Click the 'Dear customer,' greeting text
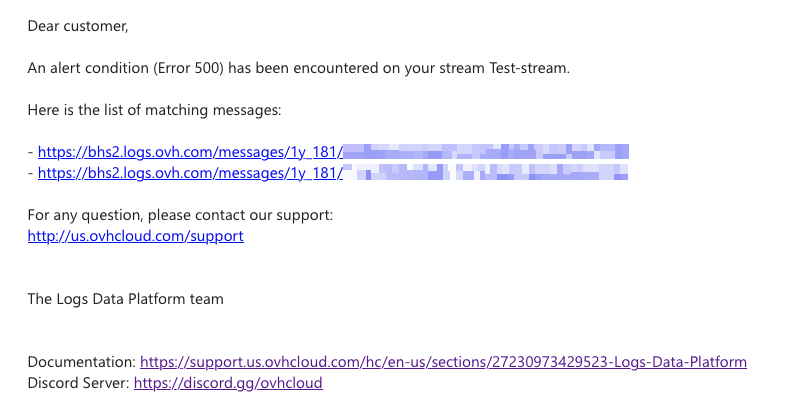Screen dimensions: 793x406 point(78,26)
